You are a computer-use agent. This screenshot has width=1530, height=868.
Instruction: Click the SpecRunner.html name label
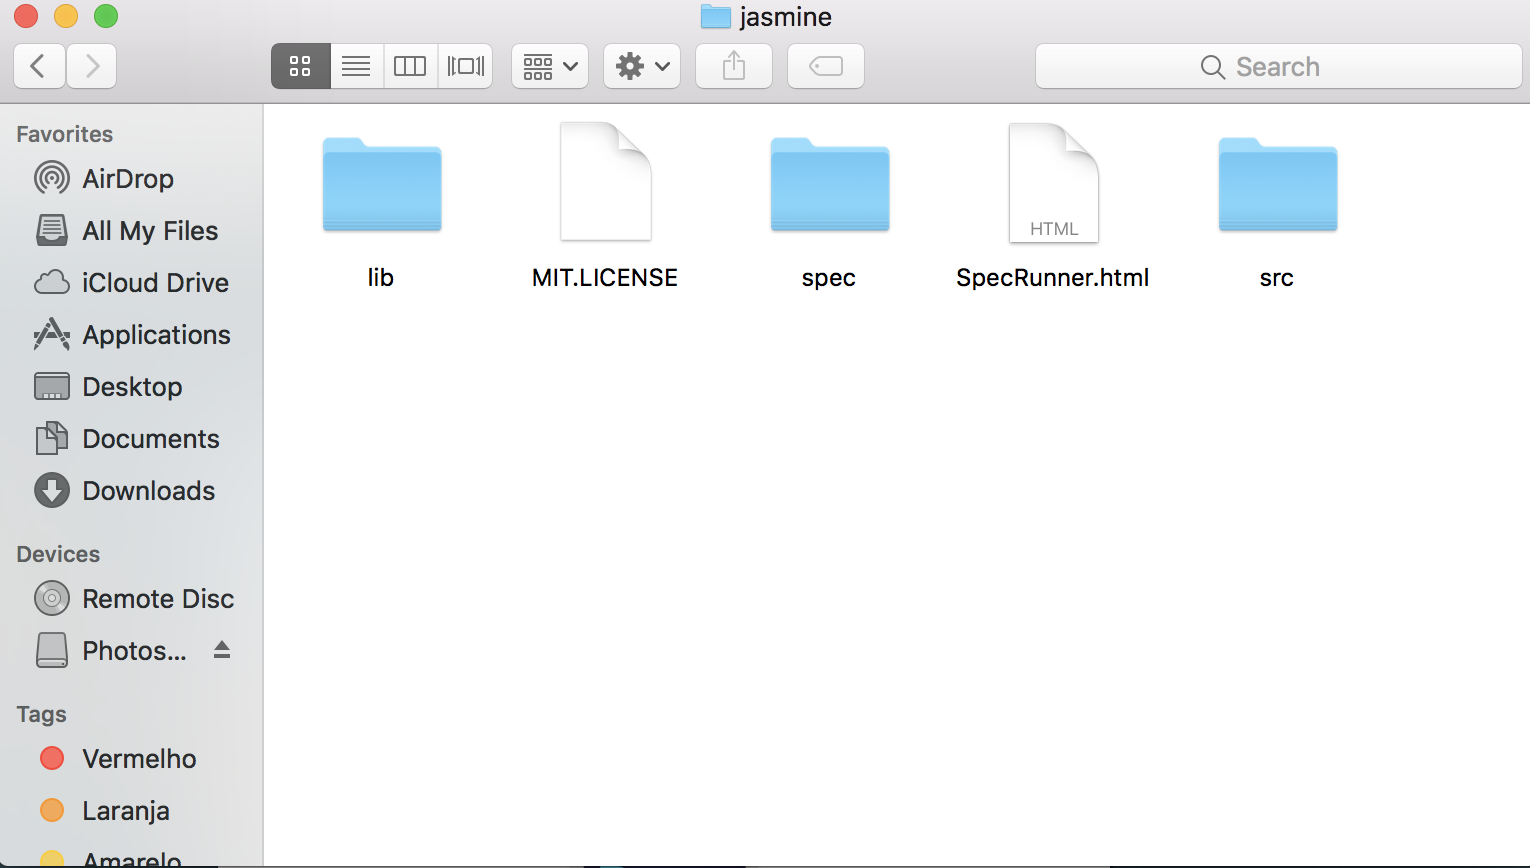click(x=1053, y=278)
